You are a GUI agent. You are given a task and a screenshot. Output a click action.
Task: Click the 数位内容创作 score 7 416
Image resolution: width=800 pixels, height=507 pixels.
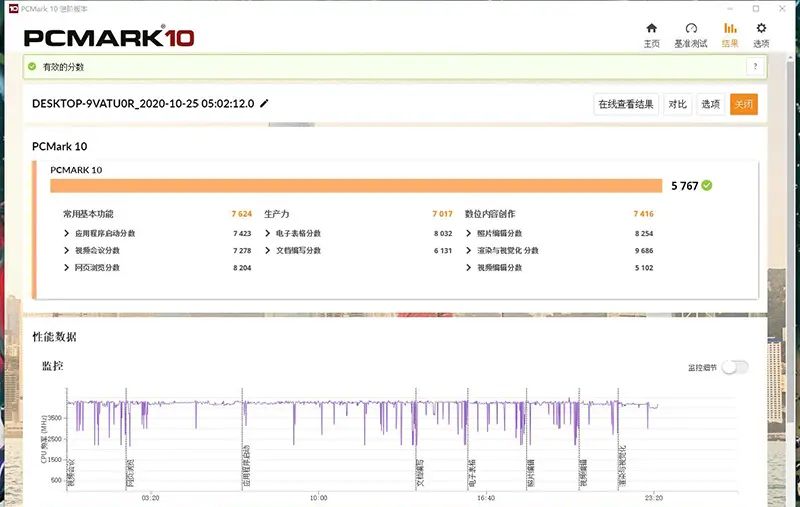point(643,214)
